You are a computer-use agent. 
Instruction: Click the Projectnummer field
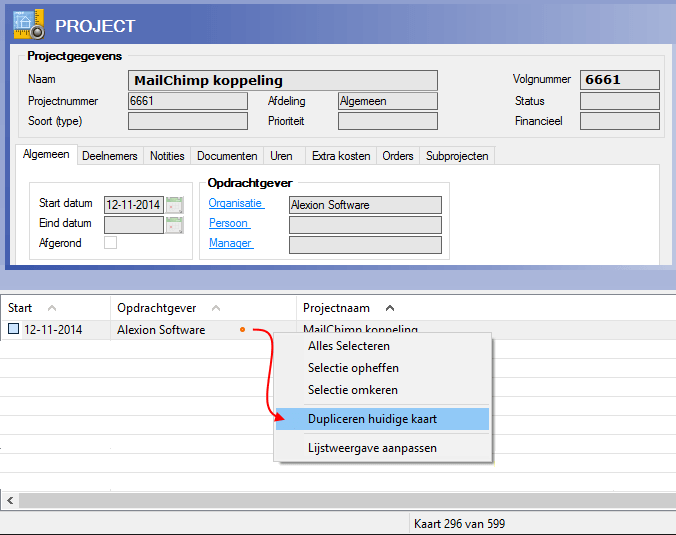pos(188,101)
